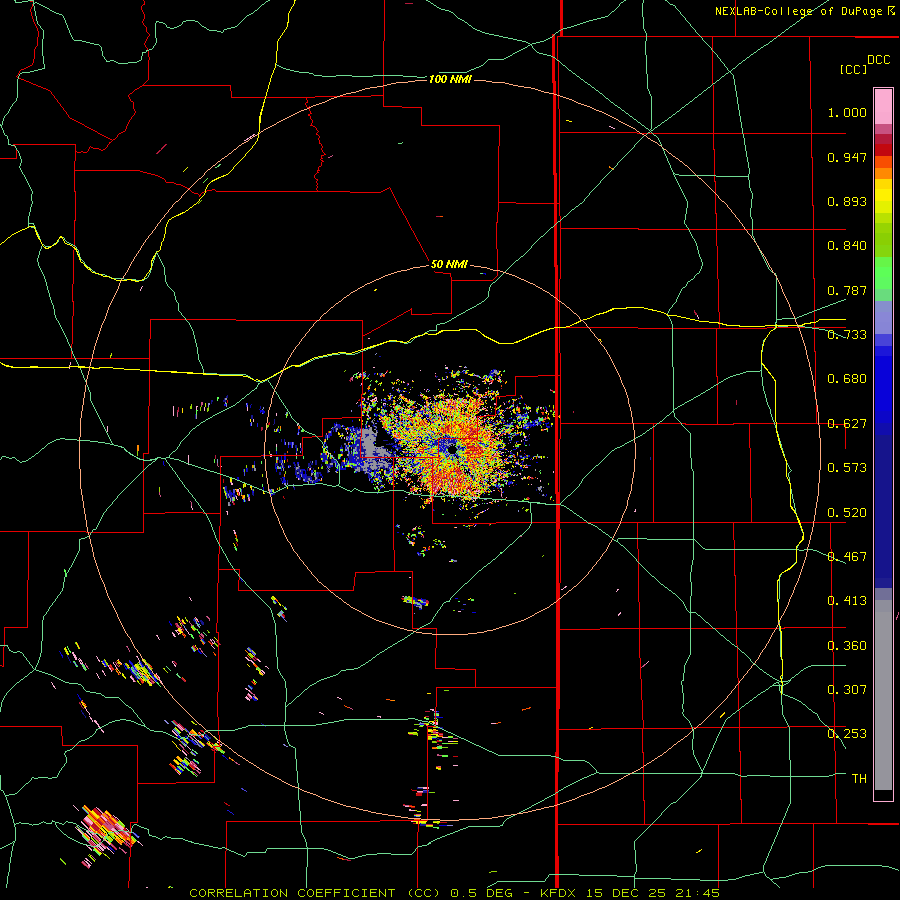Click the 0.947 color scale label
Image resolution: width=900 pixels, height=900 pixels.
[847, 157]
